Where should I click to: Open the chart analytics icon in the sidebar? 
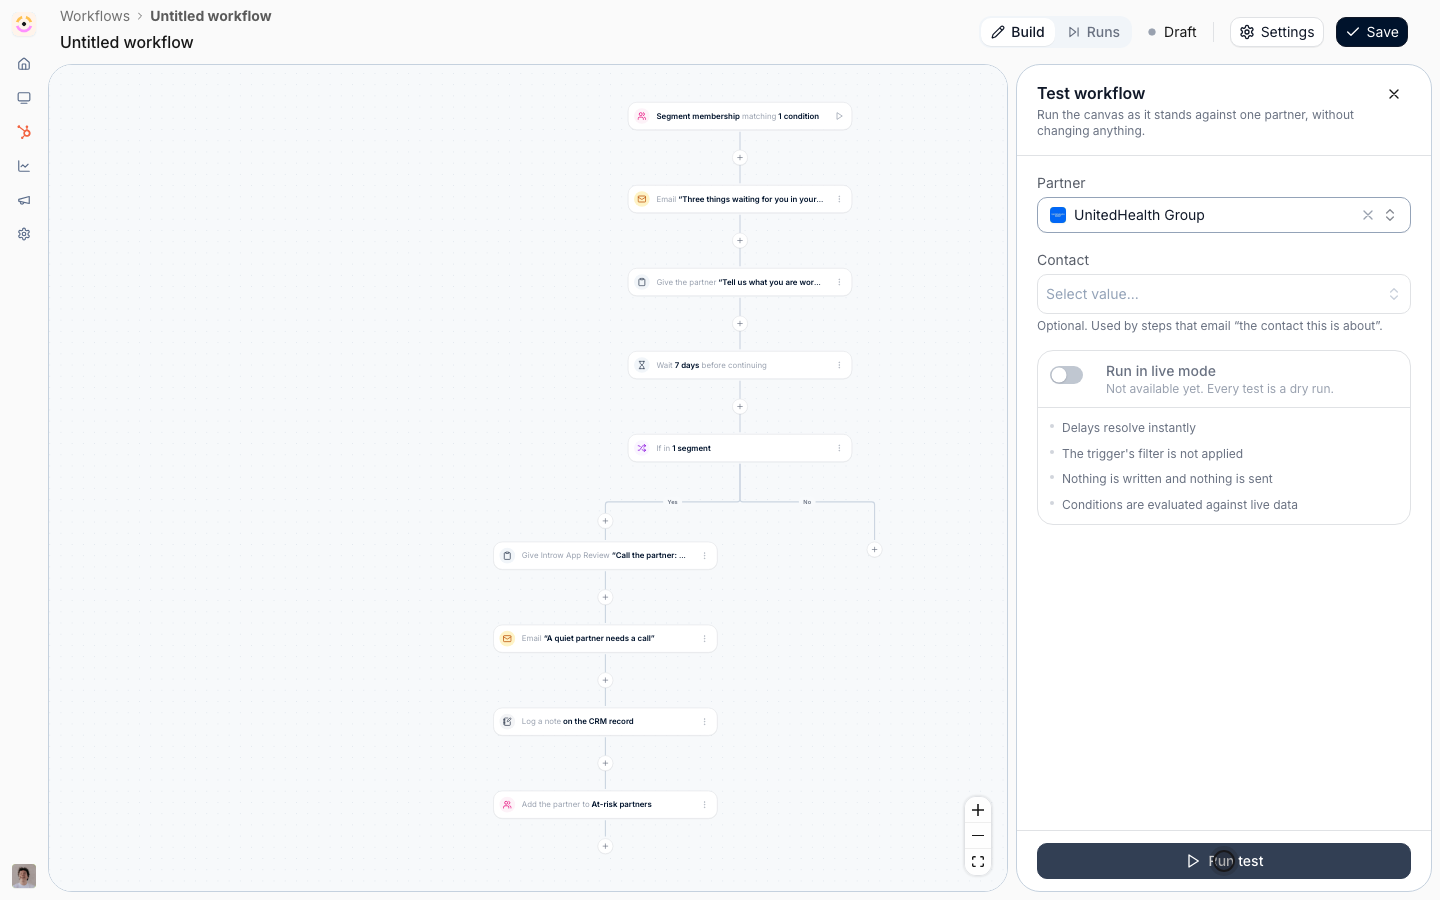[x=24, y=166]
